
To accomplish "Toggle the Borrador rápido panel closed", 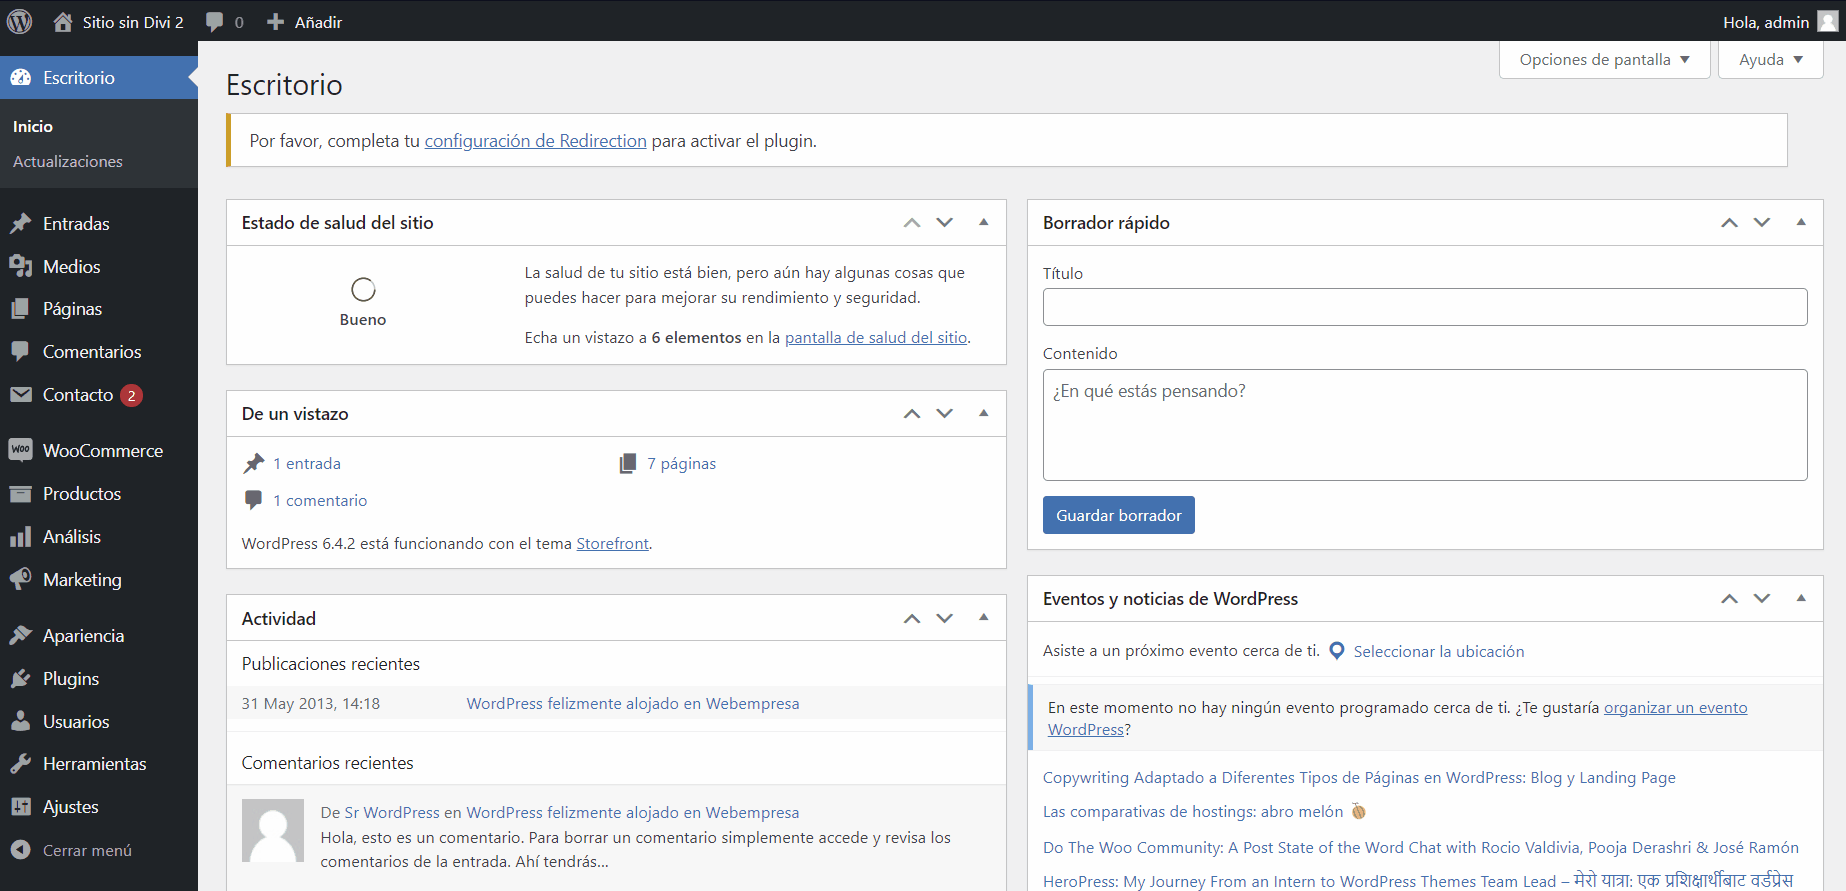I will 1801,222.
